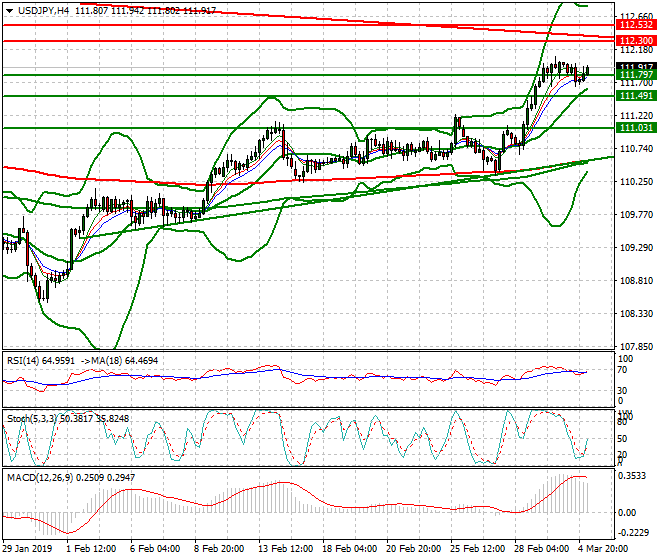Screen dimensions: 660x560
Task: Click the Stochastic scale level 50
Action: coord(622,439)
